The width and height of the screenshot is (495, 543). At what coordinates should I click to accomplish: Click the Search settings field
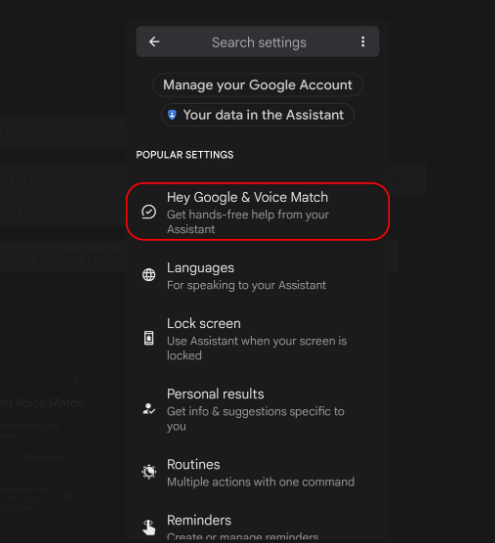click(x=258, y=42)
